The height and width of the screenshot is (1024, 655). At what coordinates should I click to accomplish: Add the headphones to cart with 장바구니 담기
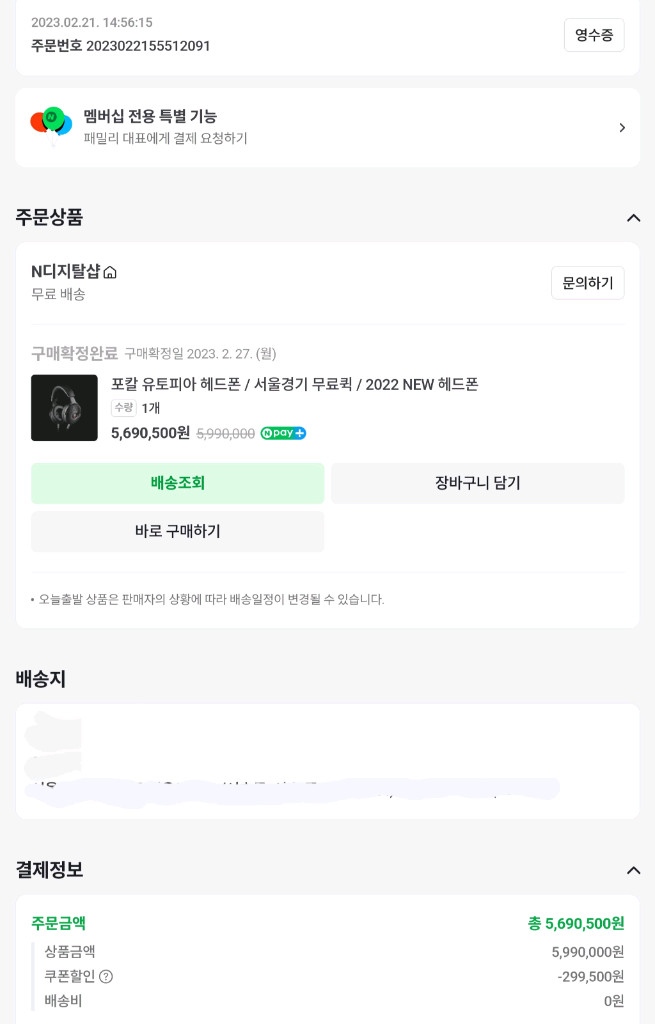477,483
